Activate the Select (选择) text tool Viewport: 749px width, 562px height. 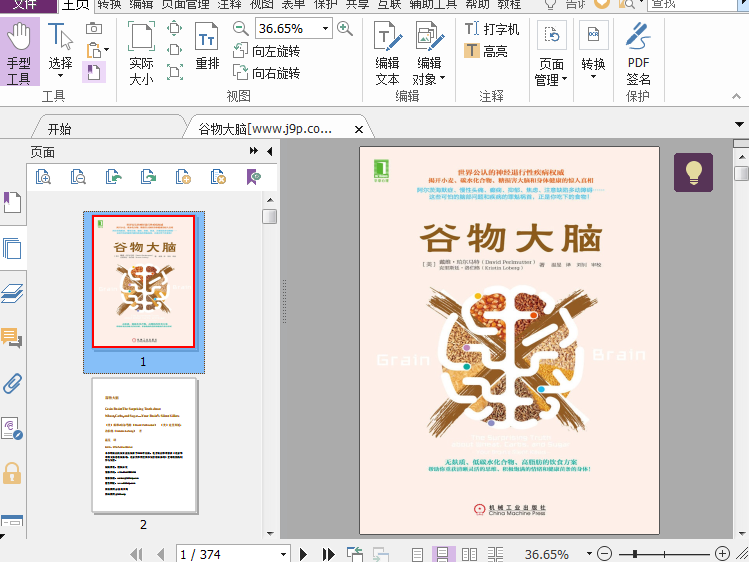(x=60, y=51)
